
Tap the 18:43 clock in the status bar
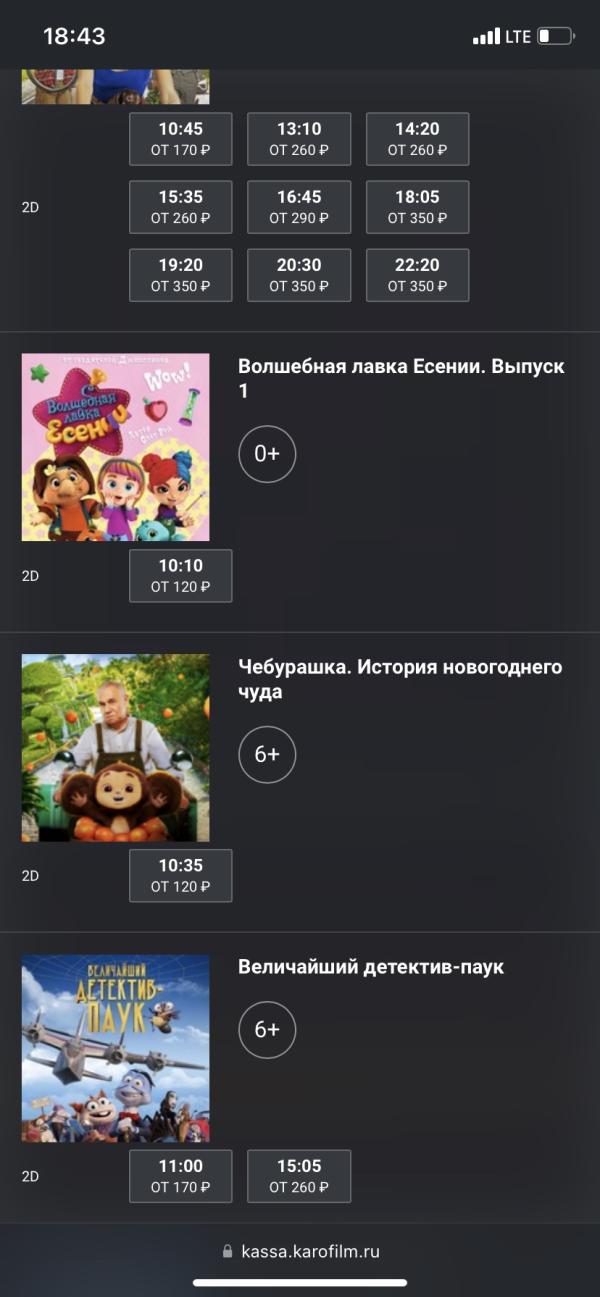click(x=74, y=36)
